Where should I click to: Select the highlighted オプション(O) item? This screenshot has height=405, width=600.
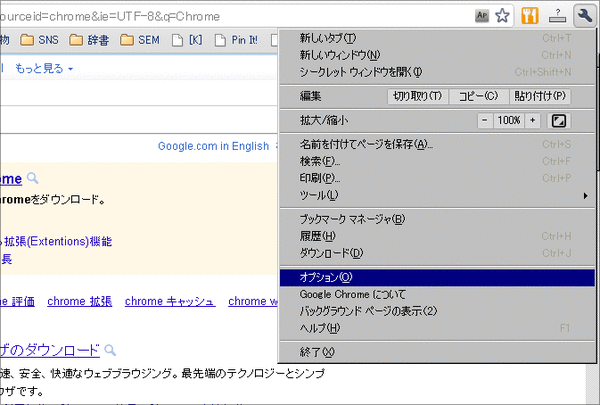click(x=437, y=278)
